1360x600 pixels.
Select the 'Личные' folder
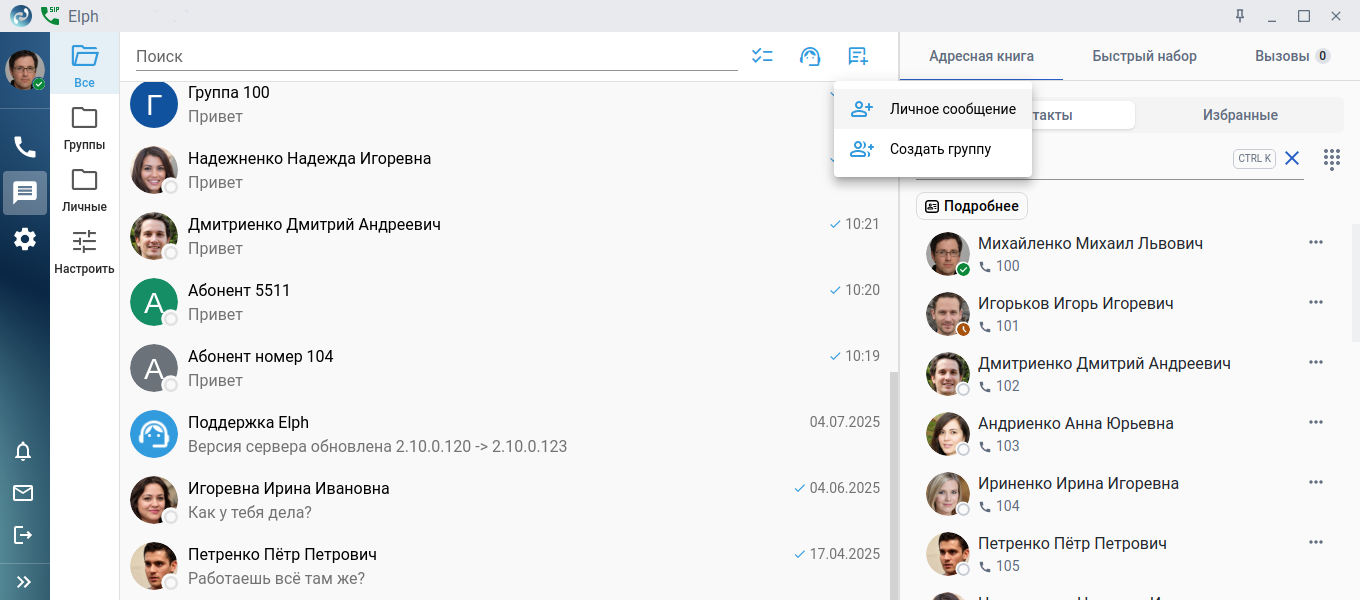[x=84, y=189]
